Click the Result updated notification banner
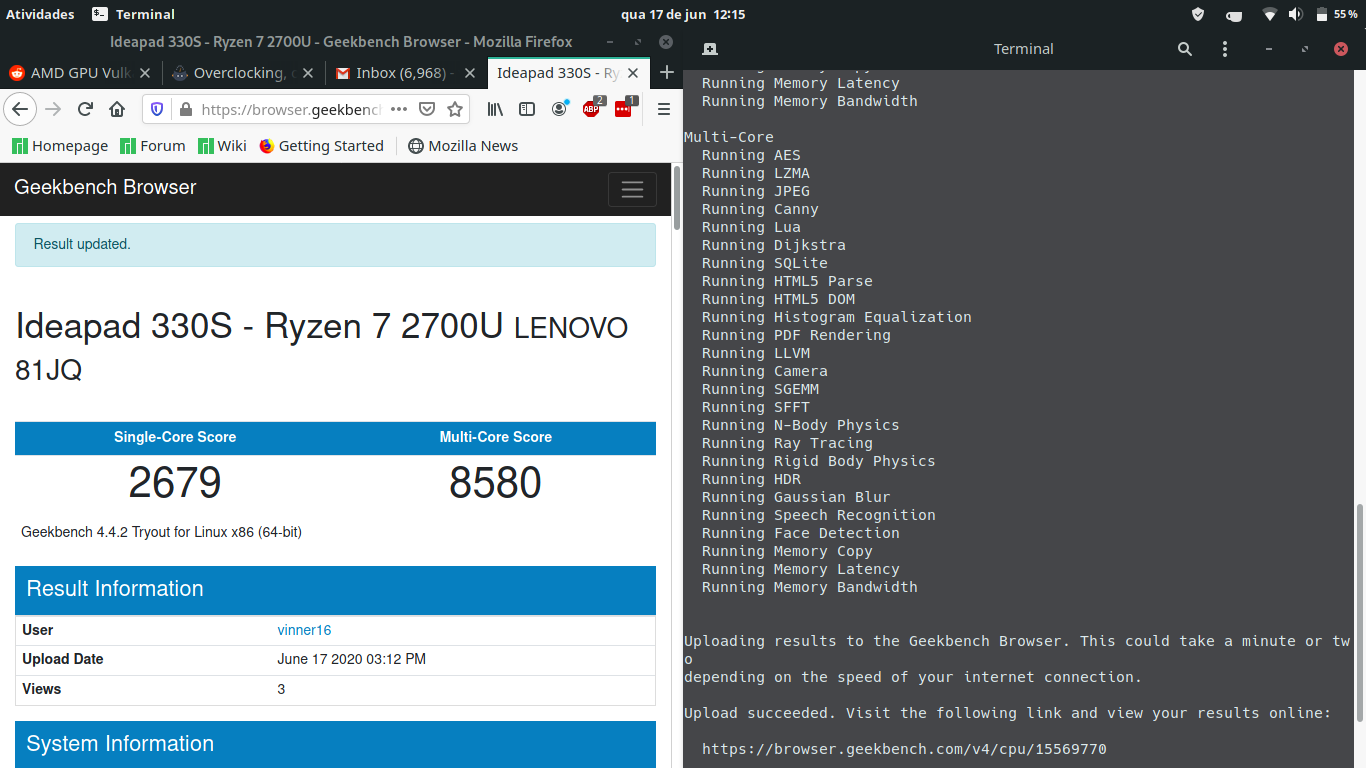This screenshot has width=1366, height=768. (x=335, y=244)
